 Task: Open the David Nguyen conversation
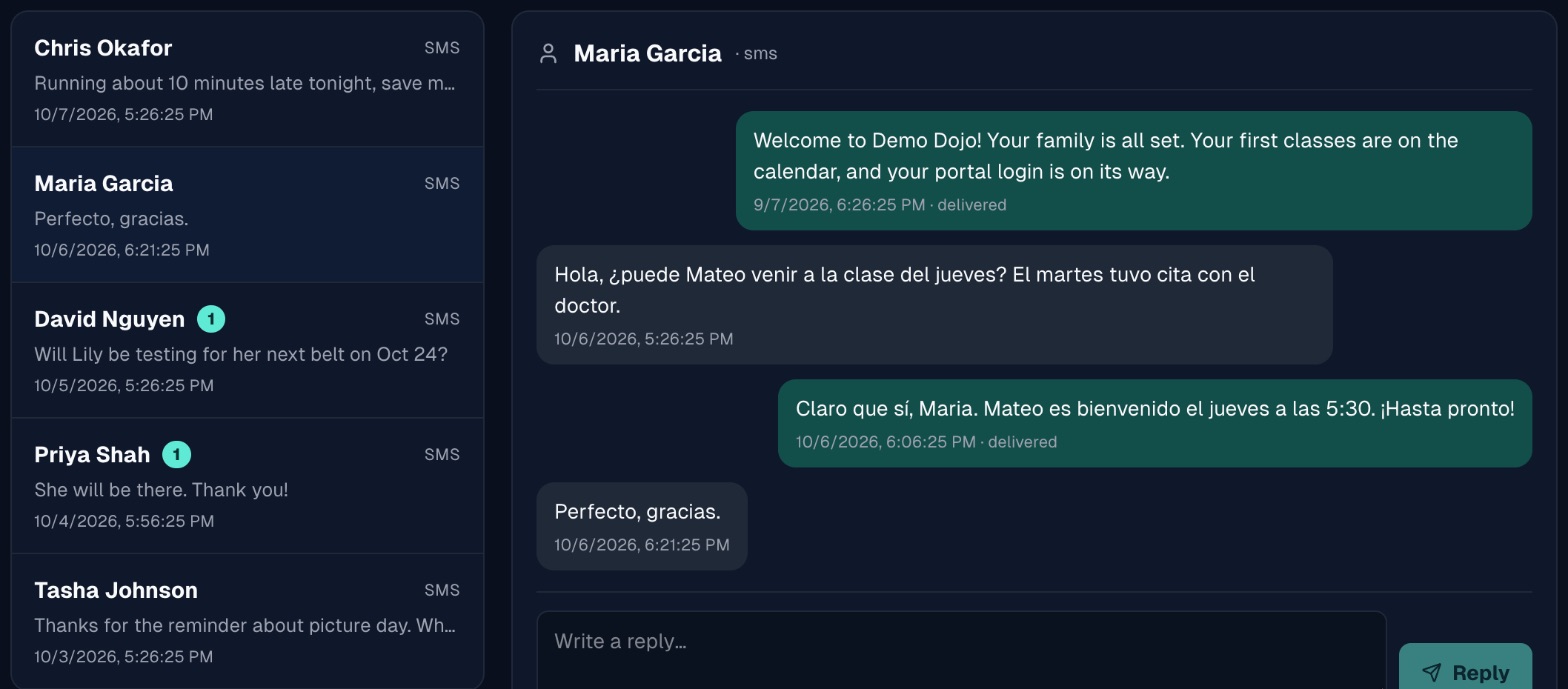pyautogui.click(x=247, y=350)
